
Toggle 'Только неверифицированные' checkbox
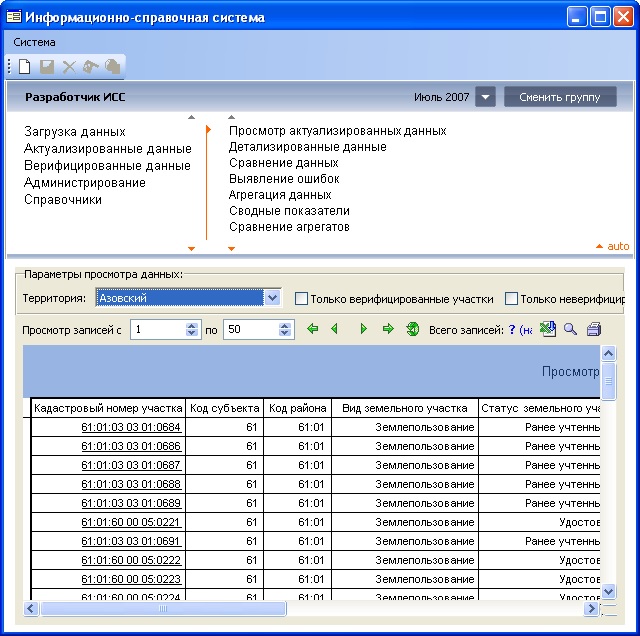tap(511, 298)
